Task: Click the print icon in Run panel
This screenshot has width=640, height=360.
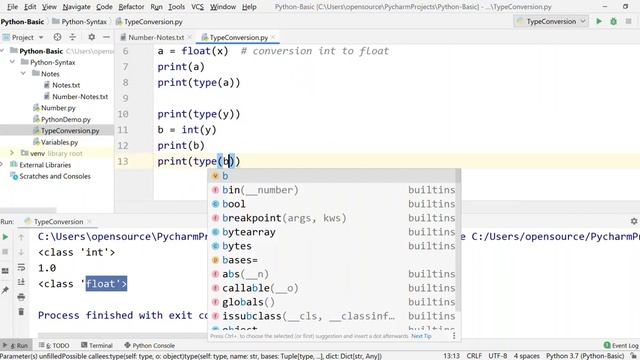Action: pos(21,297)
